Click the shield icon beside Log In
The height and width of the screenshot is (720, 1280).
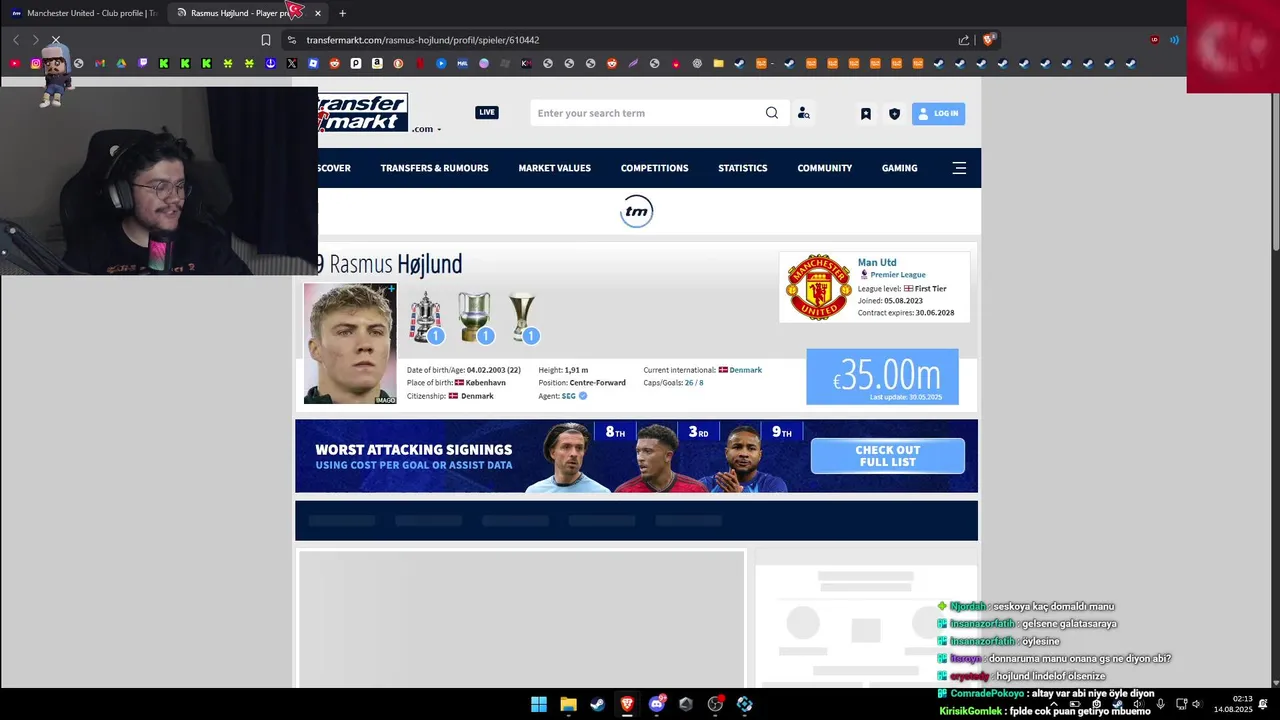[x=894, y=114]
